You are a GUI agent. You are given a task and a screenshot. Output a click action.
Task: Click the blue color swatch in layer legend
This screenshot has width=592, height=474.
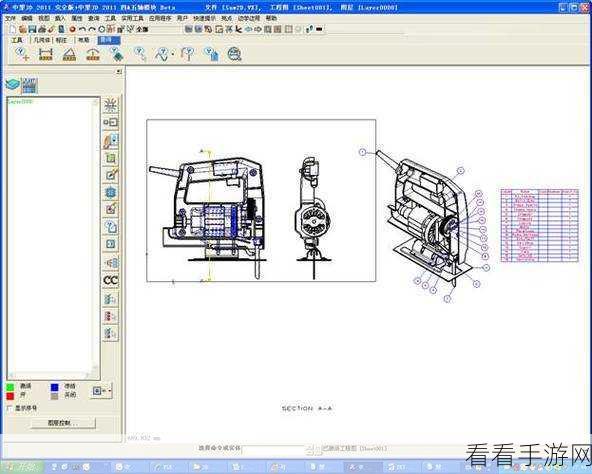55,387
